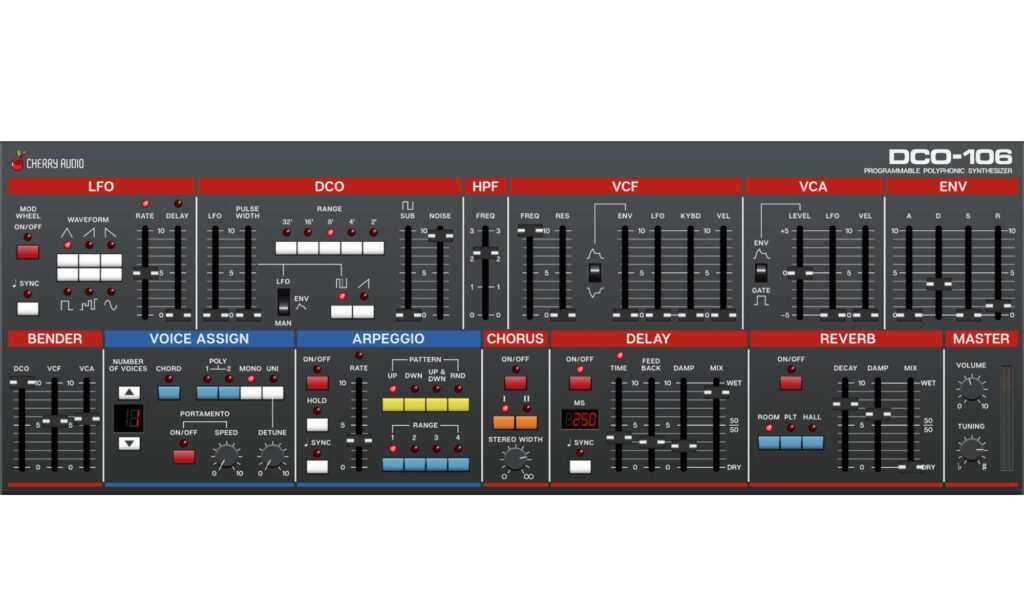Toggle the Delay ON/OFF button
The height and width of the screenshot is (614, 1024).
tap(580, 383)
